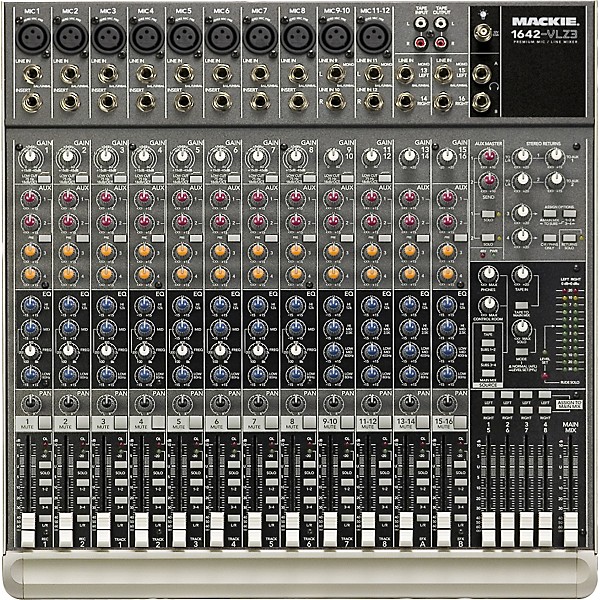Click channel 13-14 fader cap
This screenshot has height=600, width=600.
pos(406,529)
